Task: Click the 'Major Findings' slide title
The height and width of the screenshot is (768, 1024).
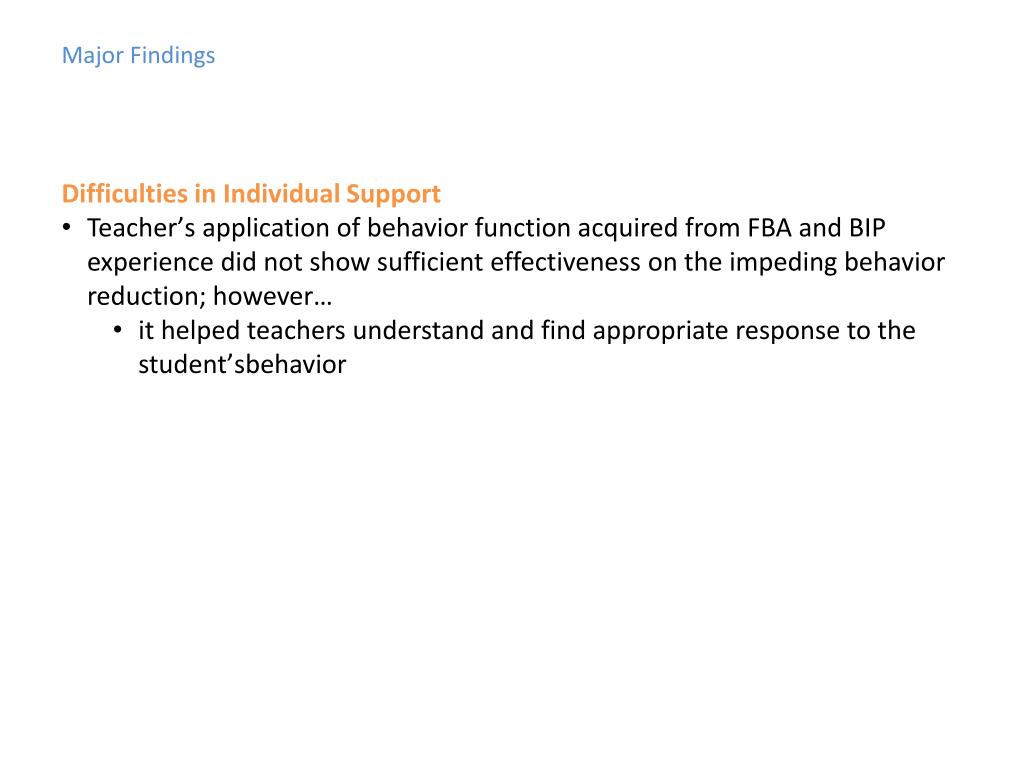Action: tap(138, 56)
